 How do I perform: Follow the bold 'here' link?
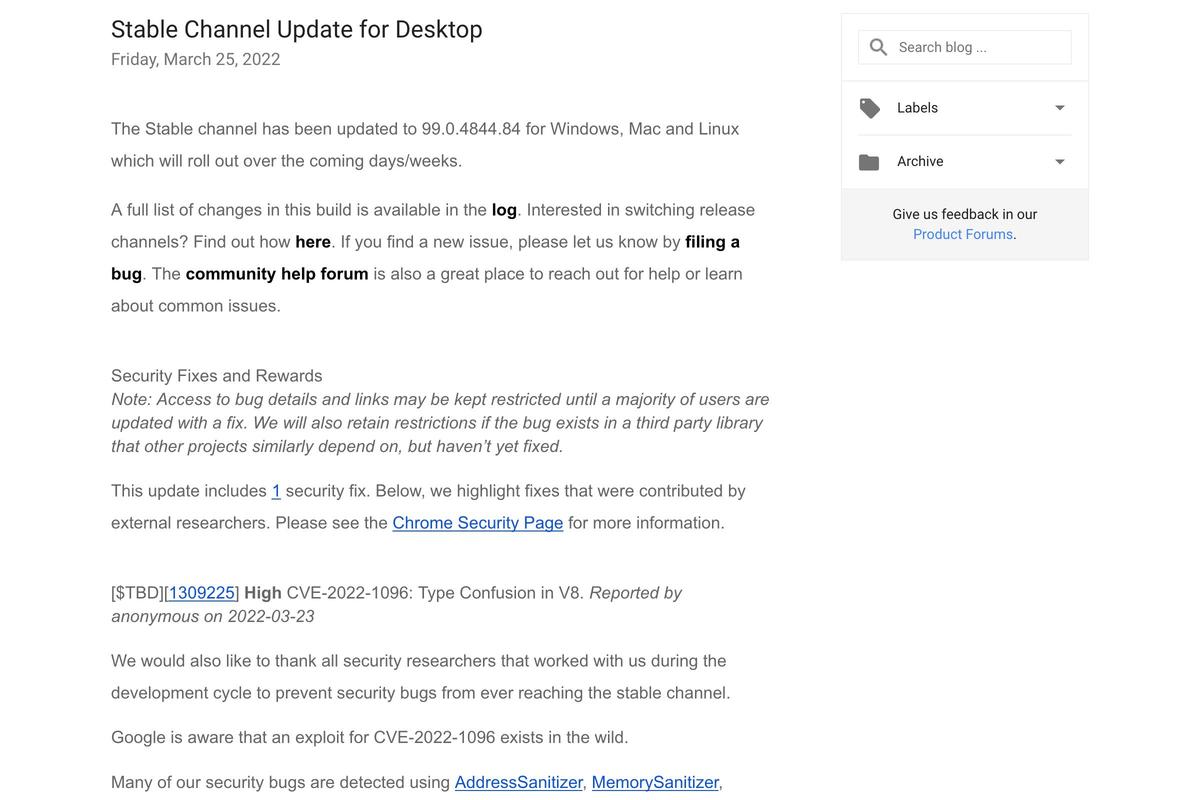coord(313,242)
